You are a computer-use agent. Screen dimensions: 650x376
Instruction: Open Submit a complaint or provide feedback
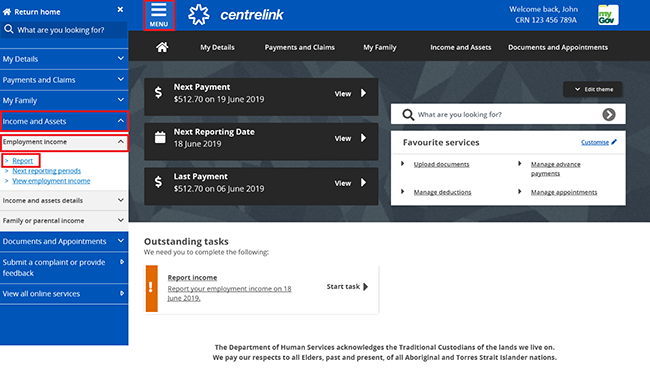(64, 267)
